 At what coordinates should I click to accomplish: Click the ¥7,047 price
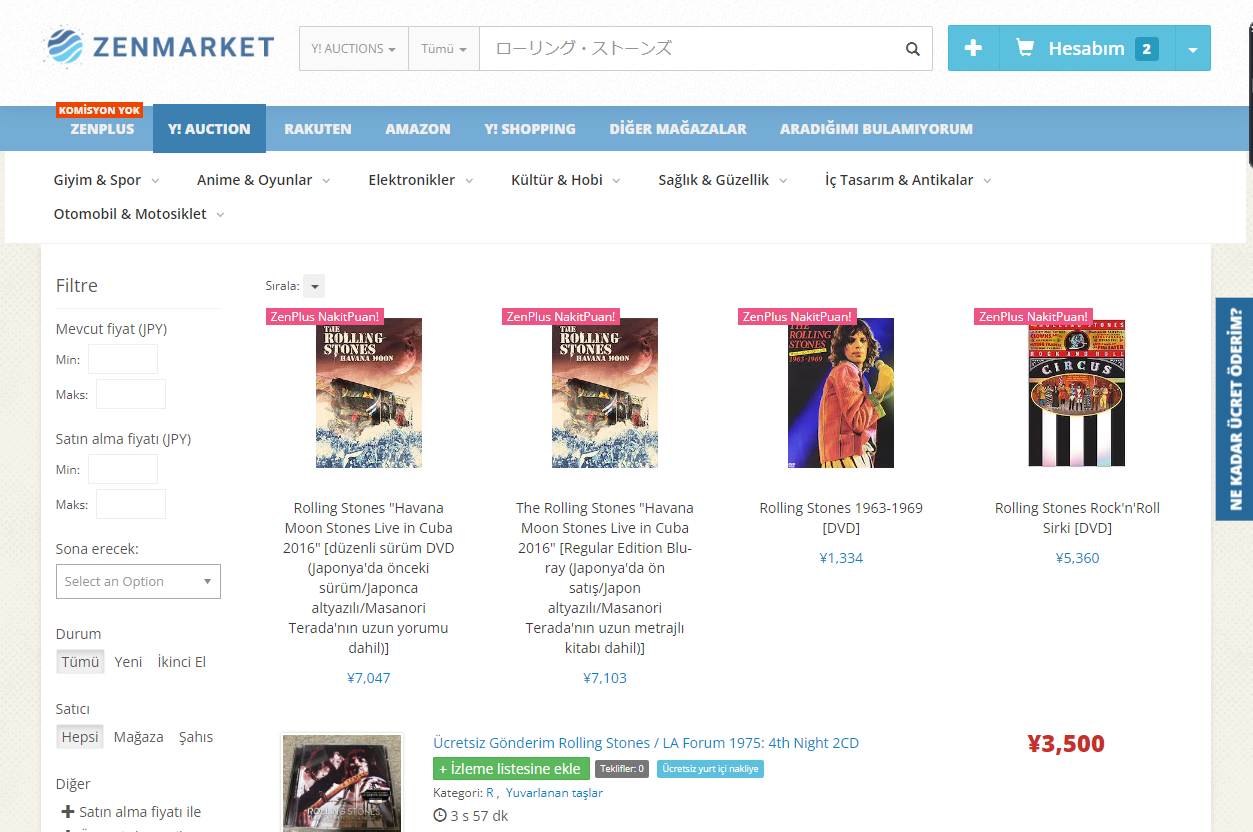pos(369,678)
